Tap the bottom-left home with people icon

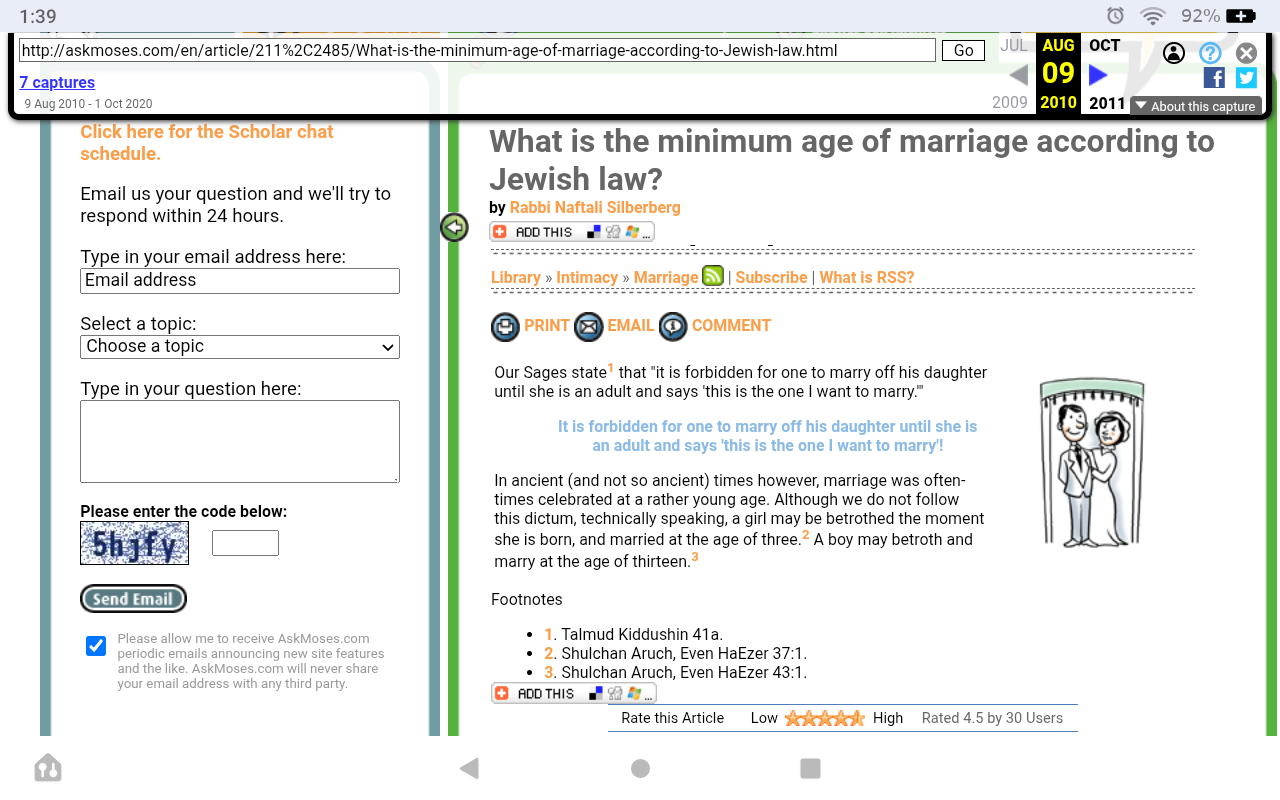tap(48, 768)
